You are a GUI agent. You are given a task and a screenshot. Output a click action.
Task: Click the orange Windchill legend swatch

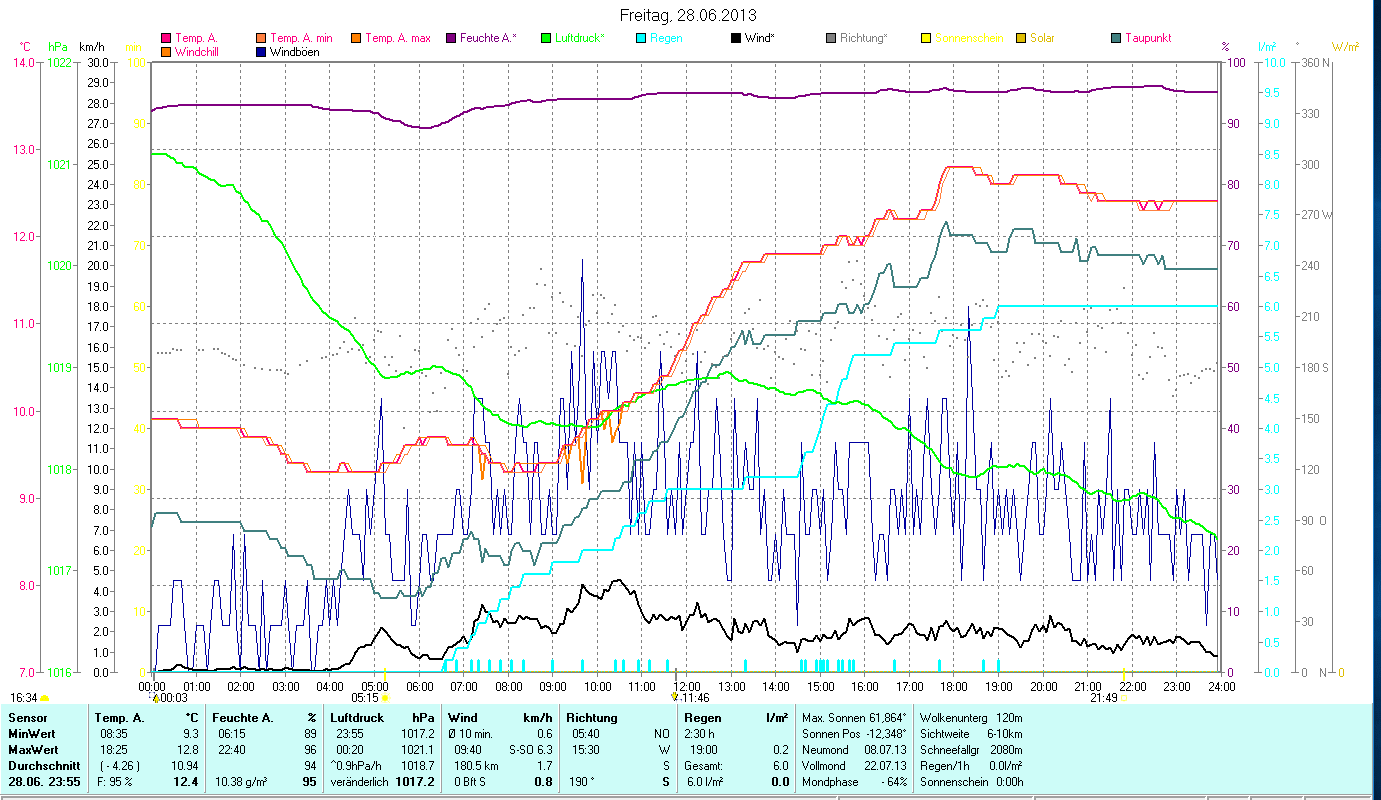(x=166, y=52)
